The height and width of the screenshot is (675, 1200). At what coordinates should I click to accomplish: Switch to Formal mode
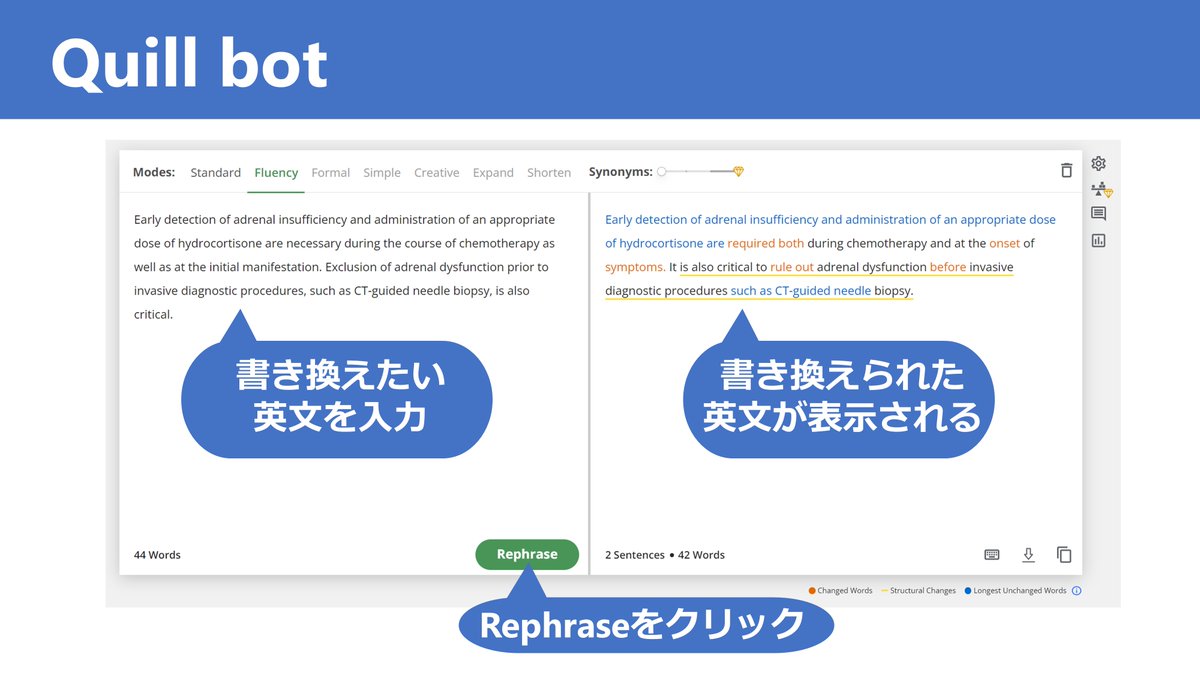tap(331, 172)
